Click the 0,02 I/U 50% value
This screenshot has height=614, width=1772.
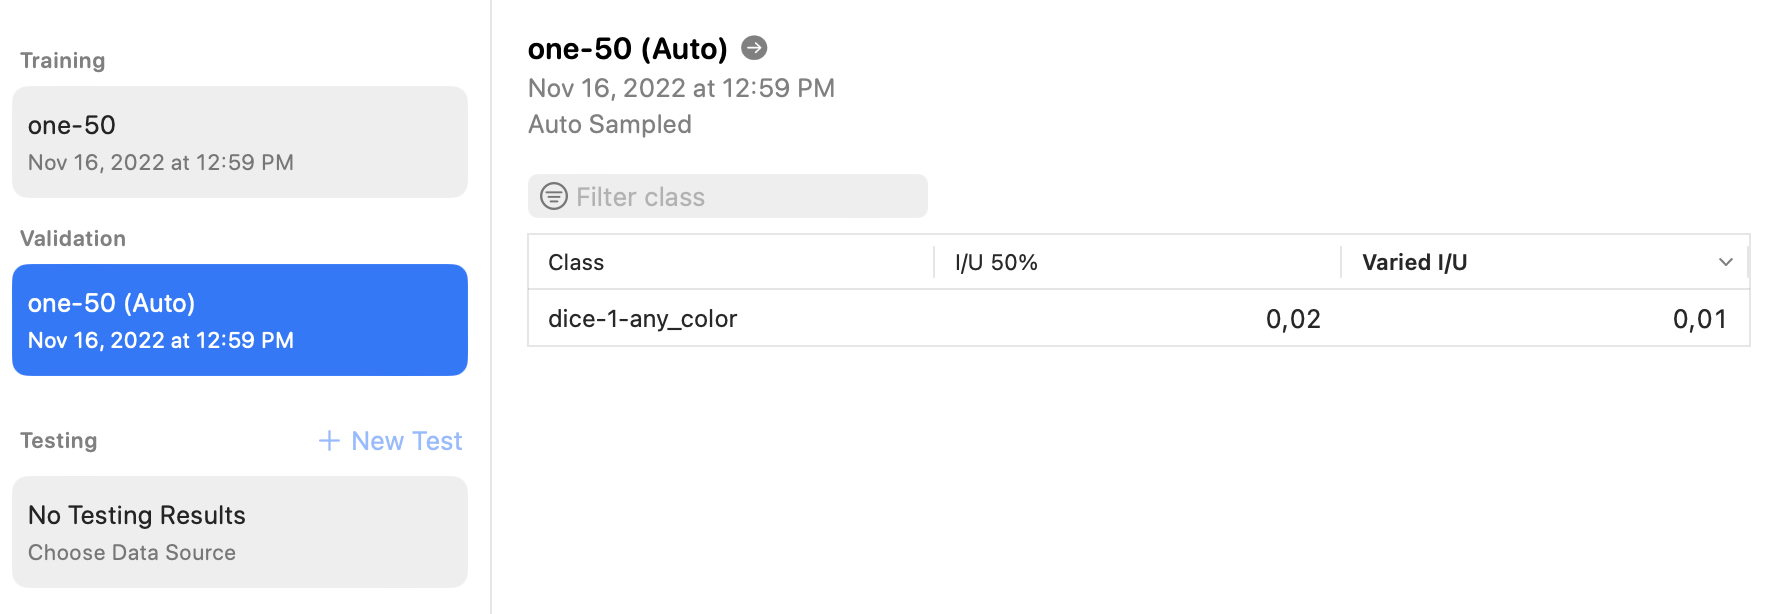1293,319
